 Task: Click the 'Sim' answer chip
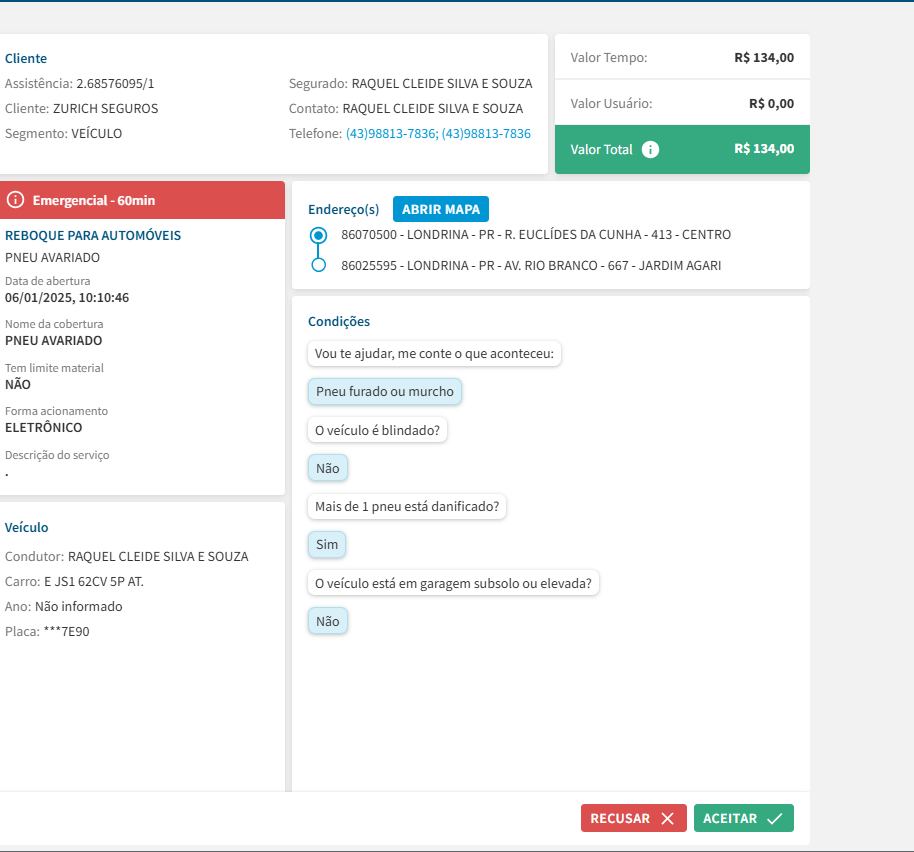click(x=327, y=544)
